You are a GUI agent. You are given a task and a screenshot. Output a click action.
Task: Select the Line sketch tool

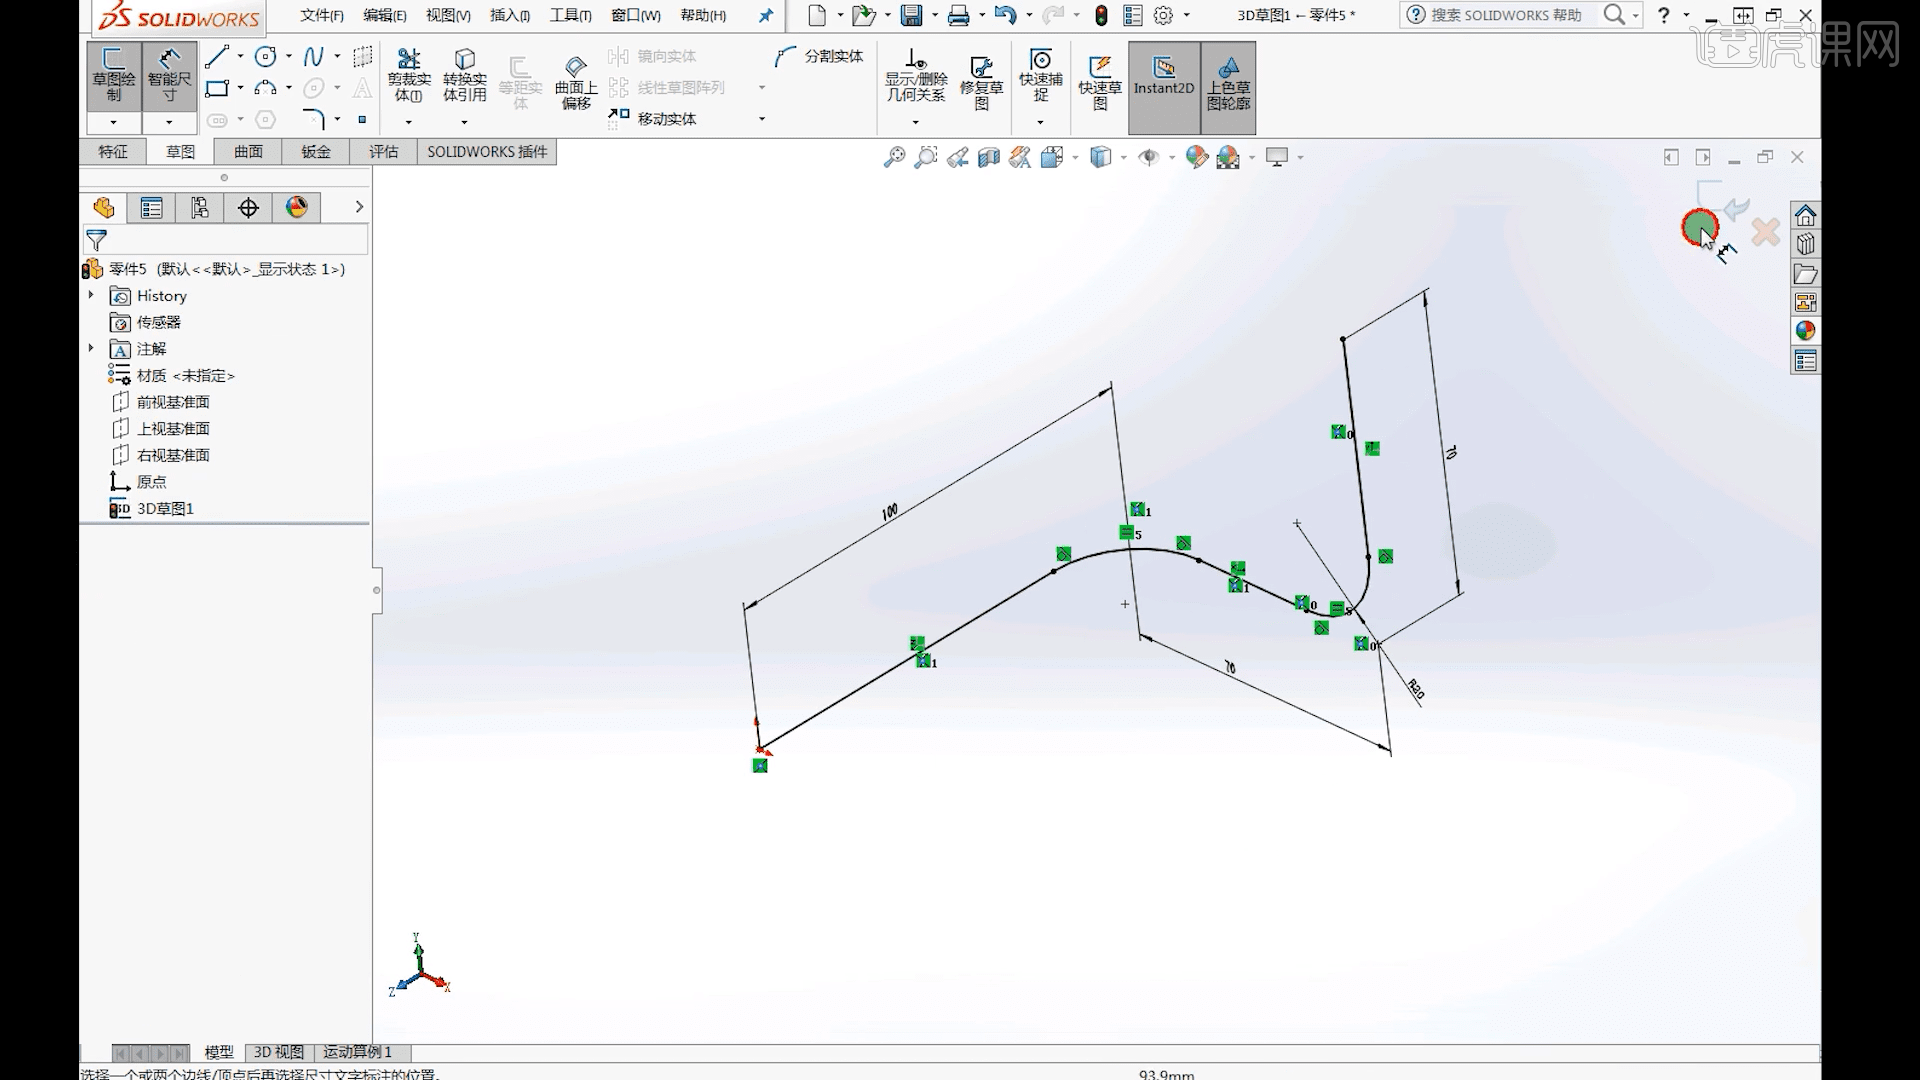pos(217,57)
